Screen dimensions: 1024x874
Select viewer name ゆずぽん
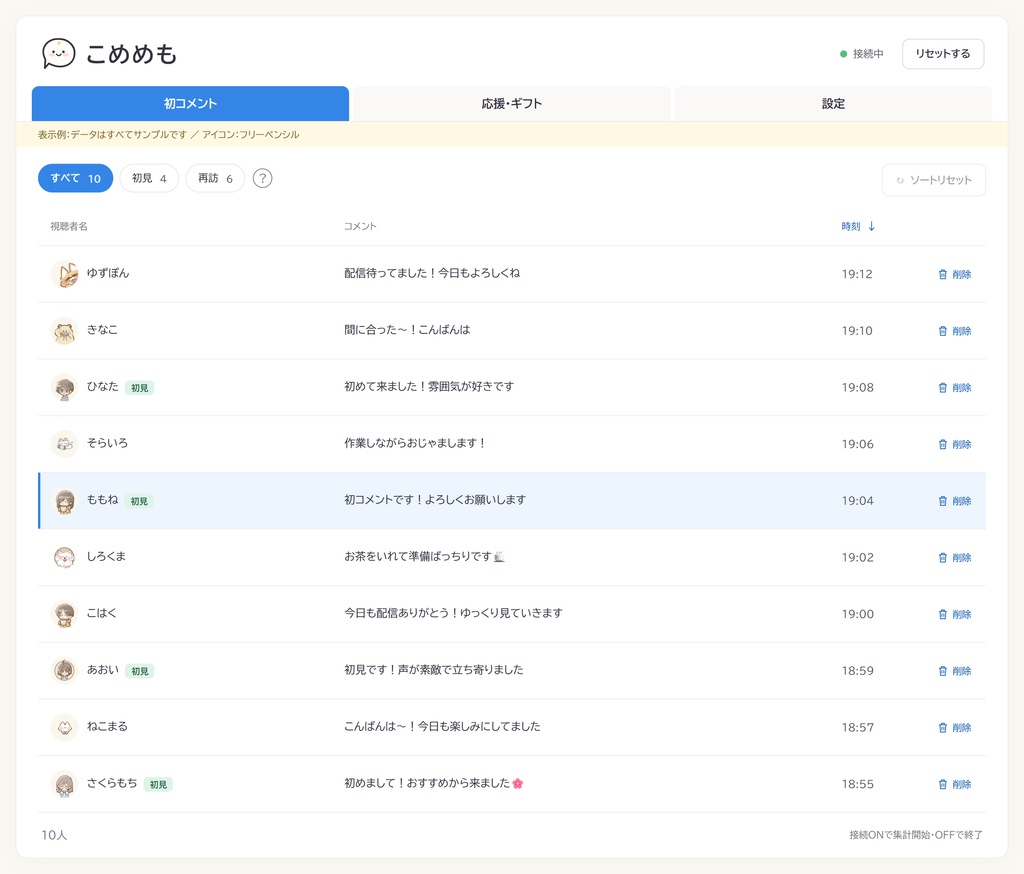point(108,273)
